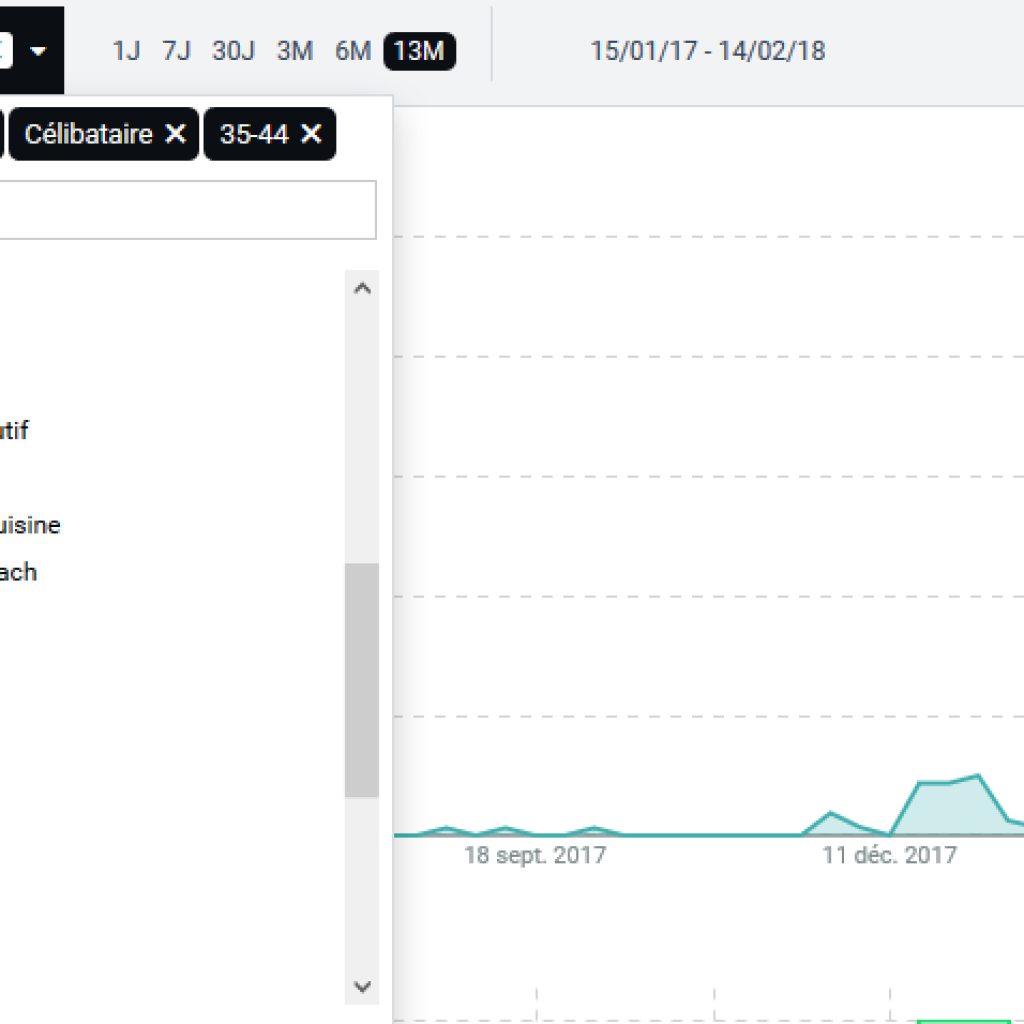Click the Célibataire tag label
The image size is (1024, 1024).
pos(88,134)
